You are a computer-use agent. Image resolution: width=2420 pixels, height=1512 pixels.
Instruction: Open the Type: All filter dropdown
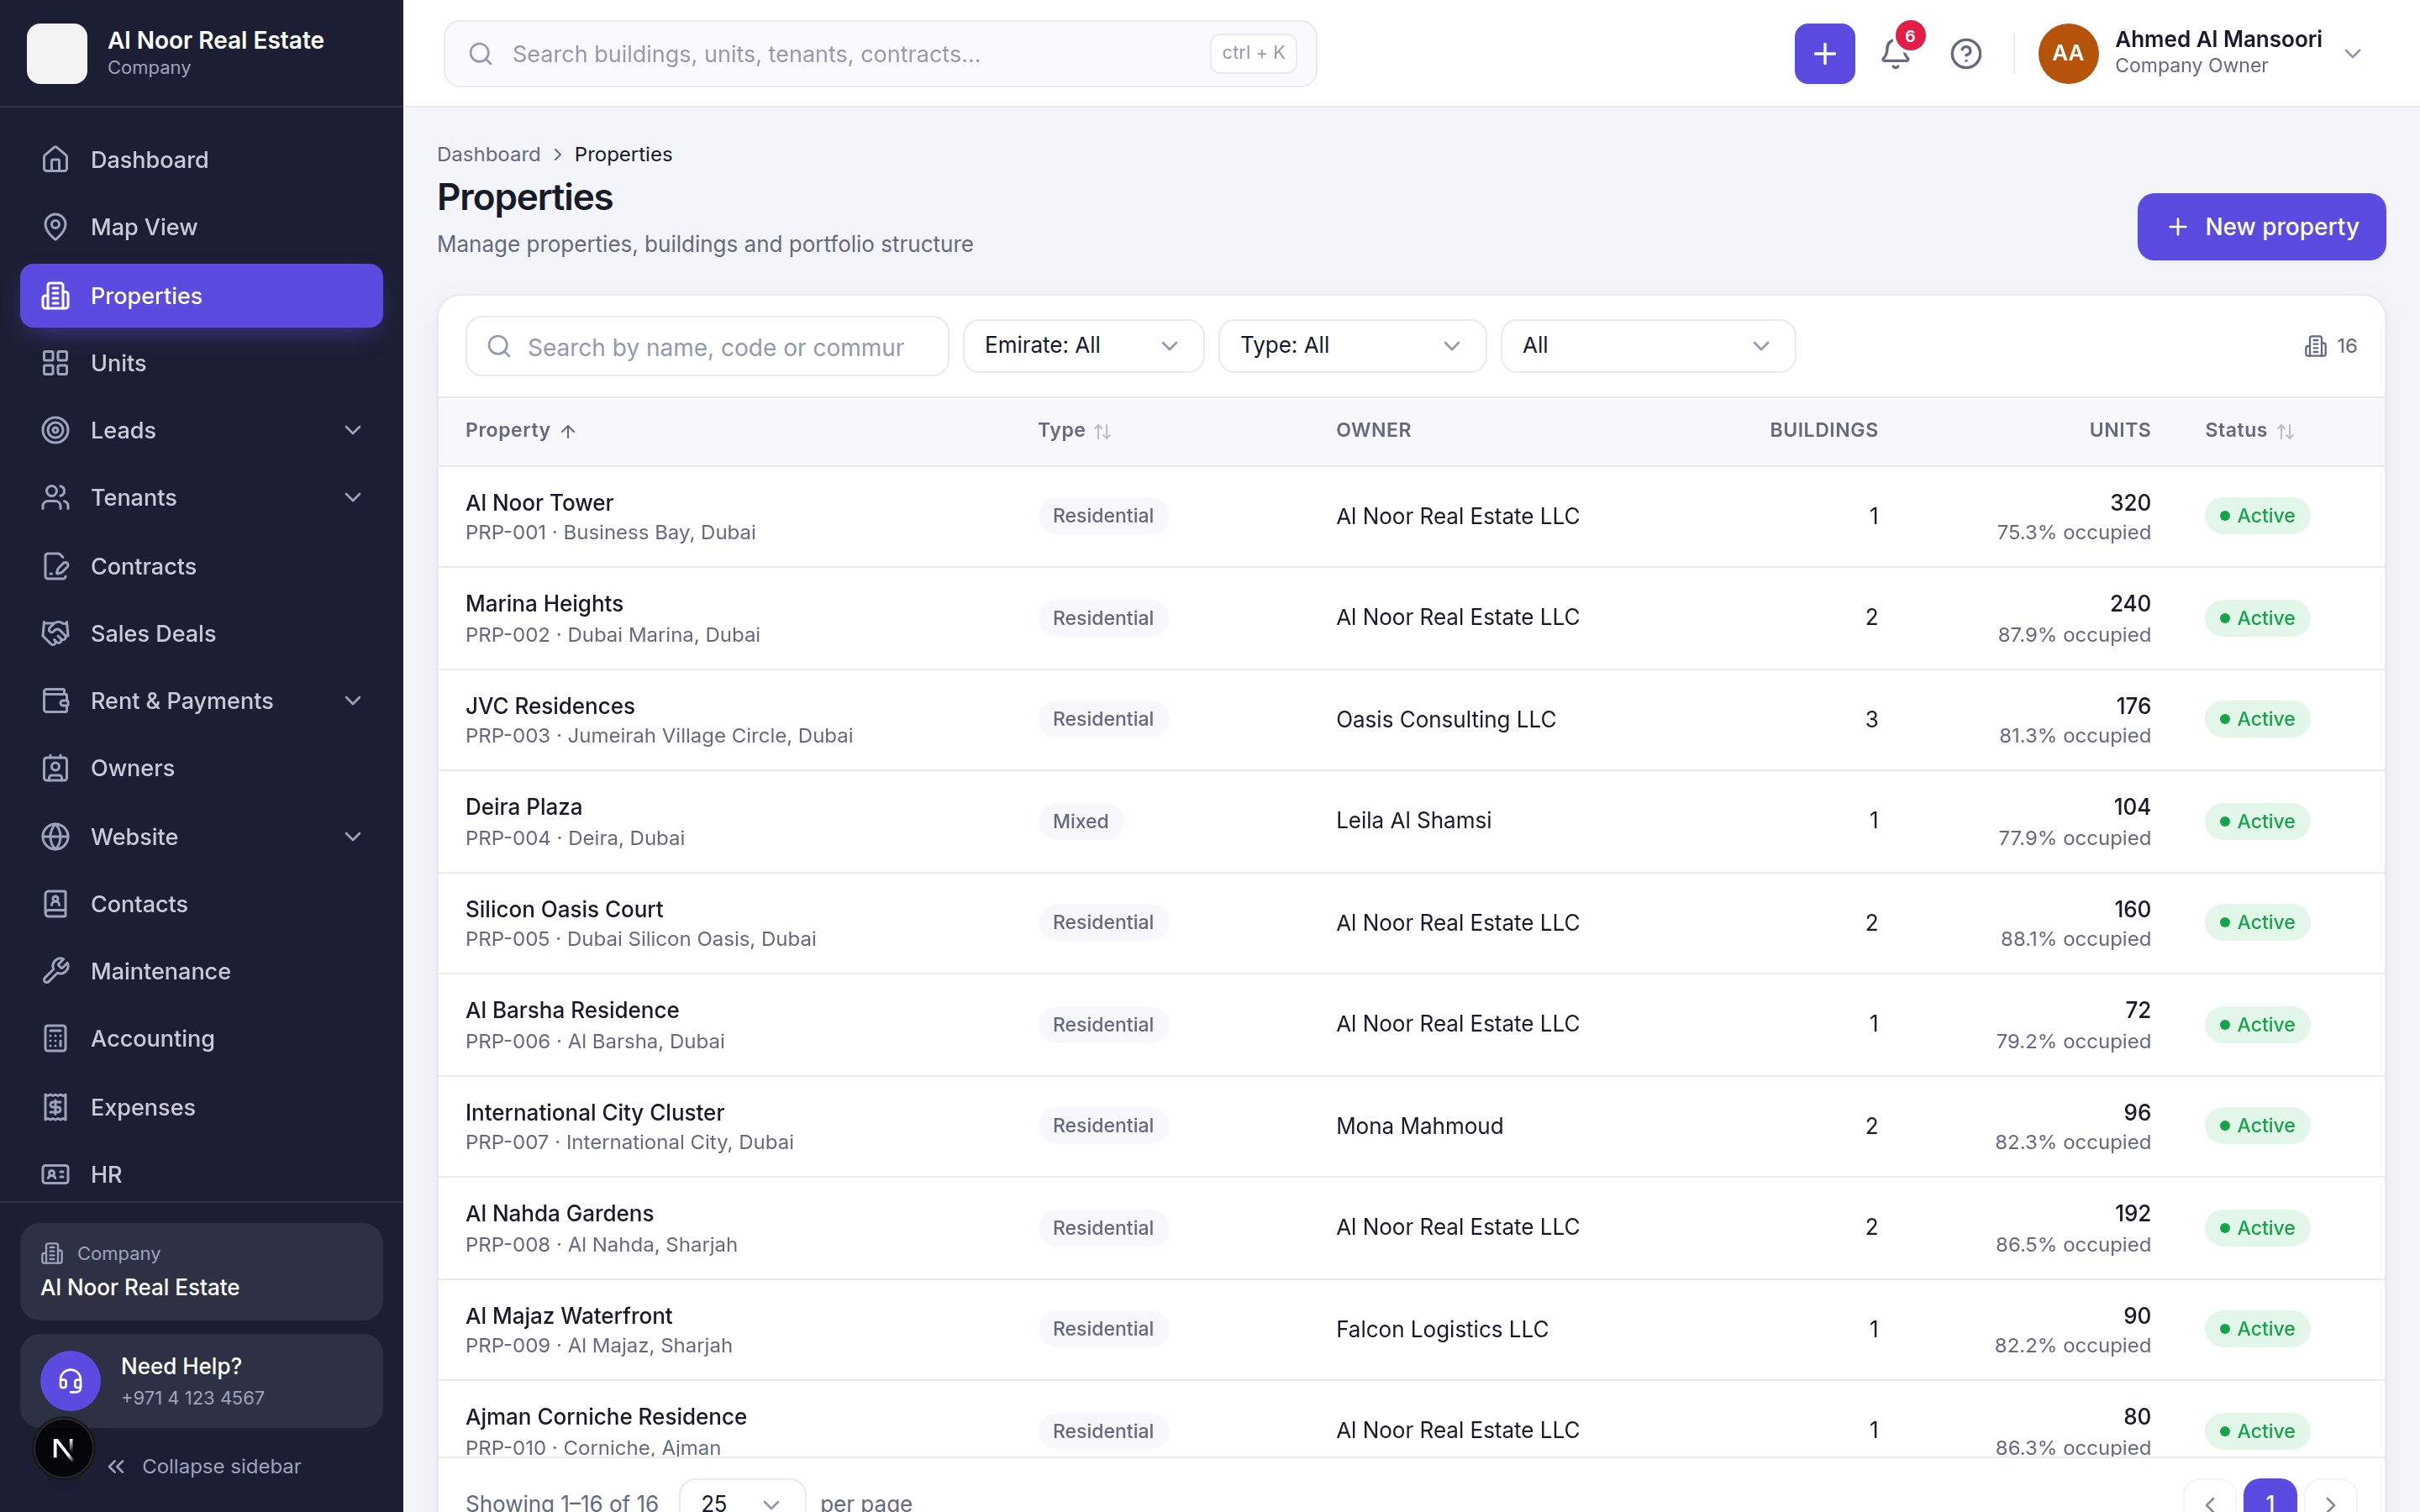pos(1352,346)
